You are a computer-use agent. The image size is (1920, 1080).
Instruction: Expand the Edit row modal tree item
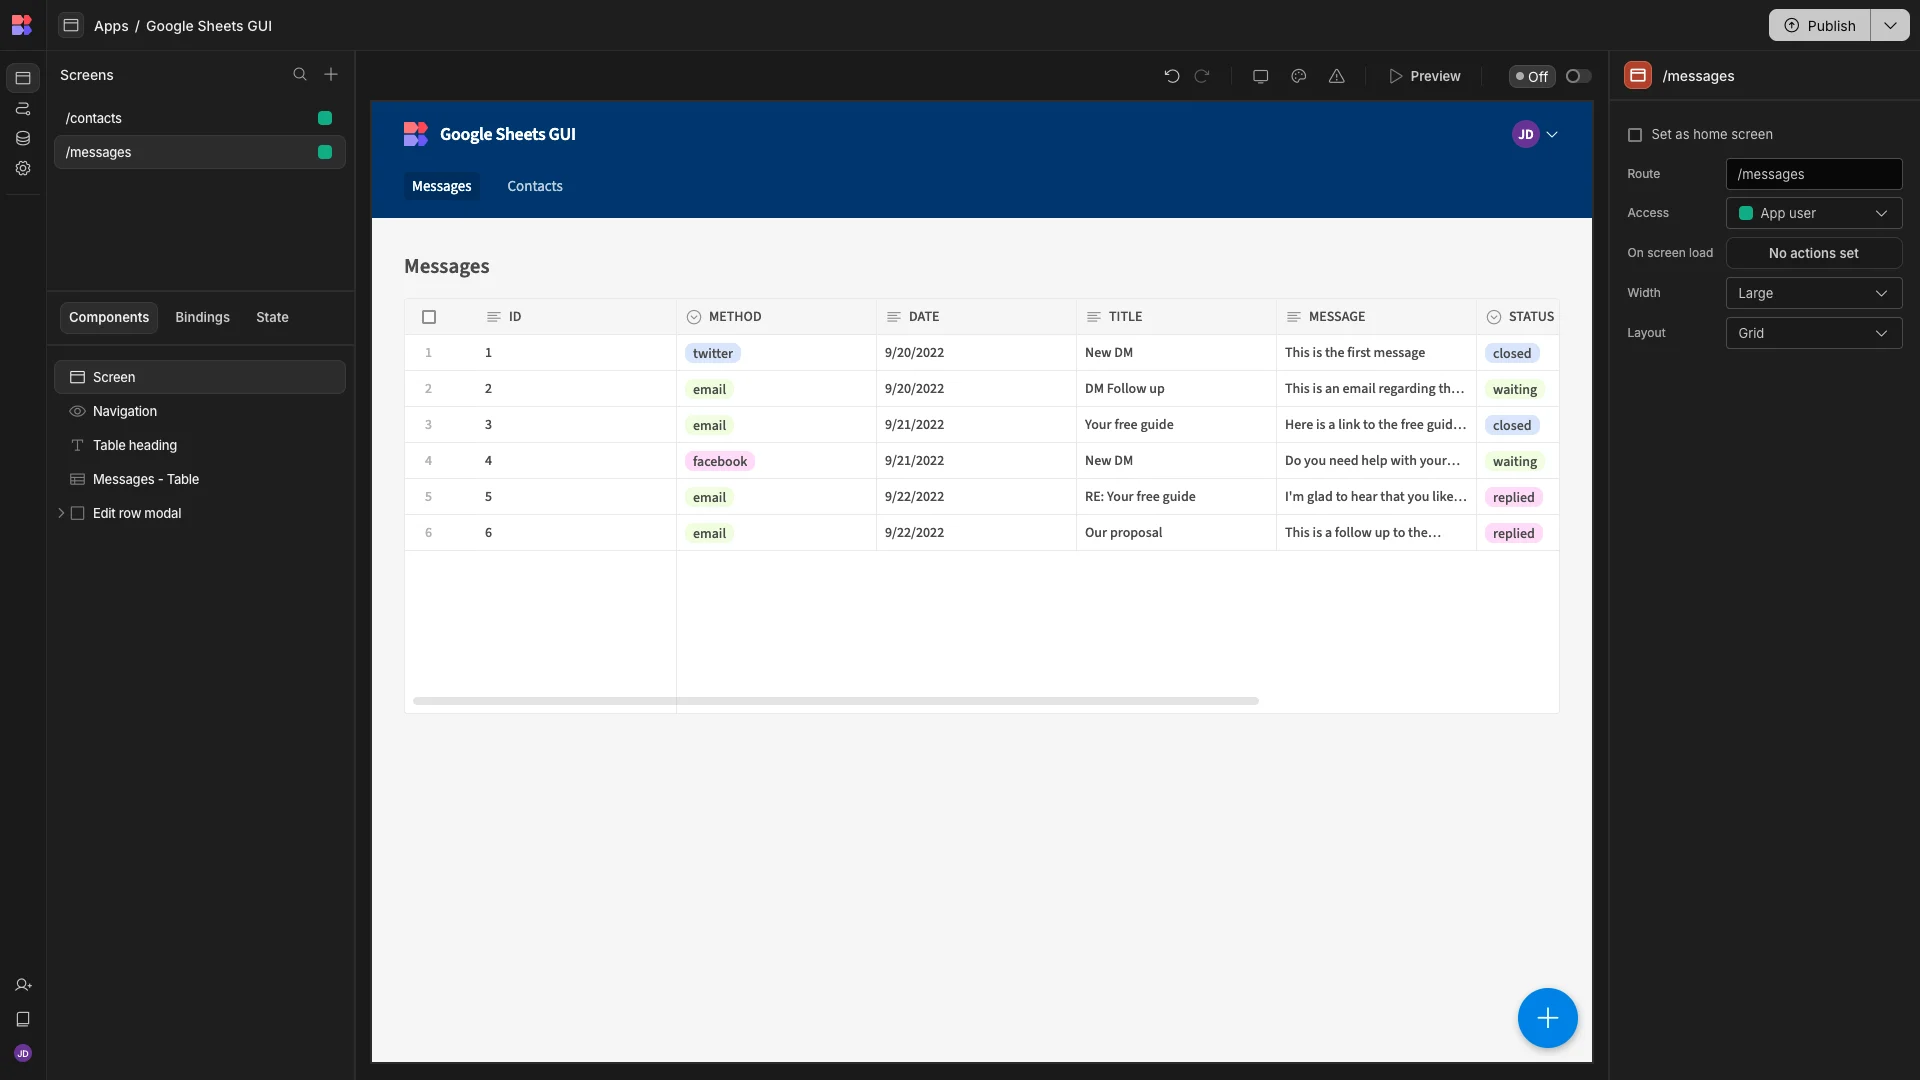click(x=61, y=513)
